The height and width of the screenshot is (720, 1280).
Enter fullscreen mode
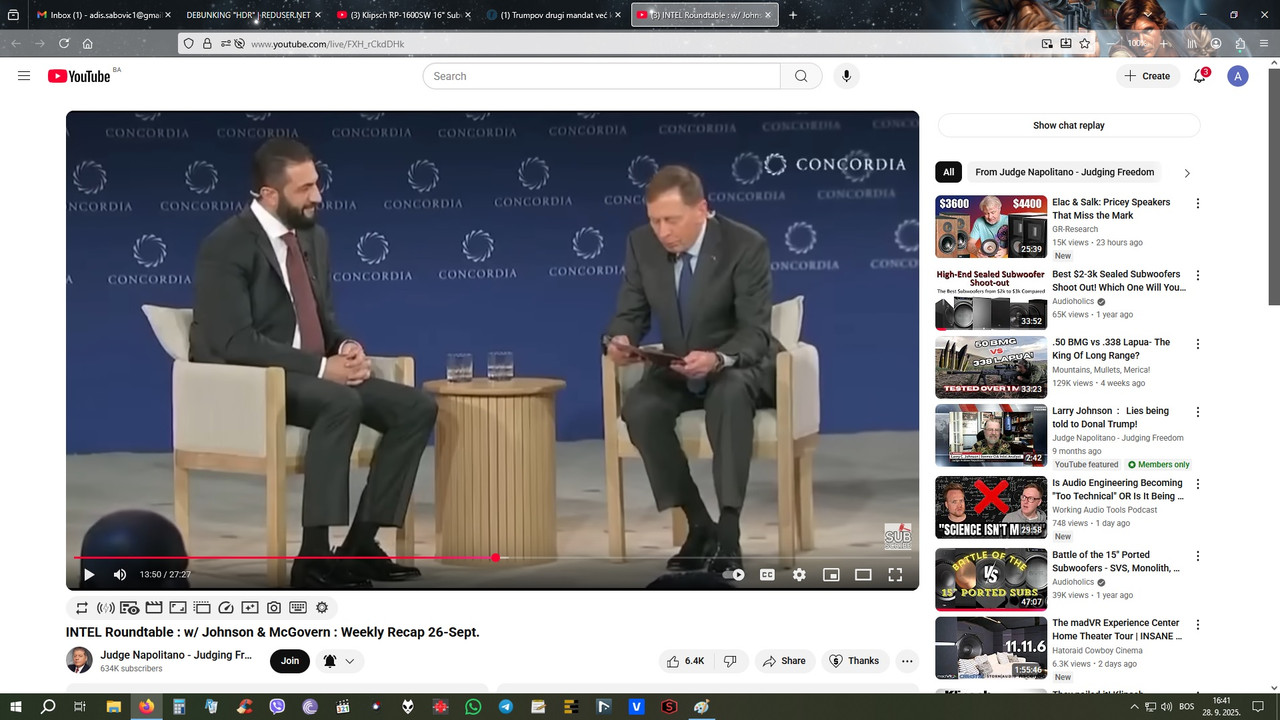click(x=895, y=575)
